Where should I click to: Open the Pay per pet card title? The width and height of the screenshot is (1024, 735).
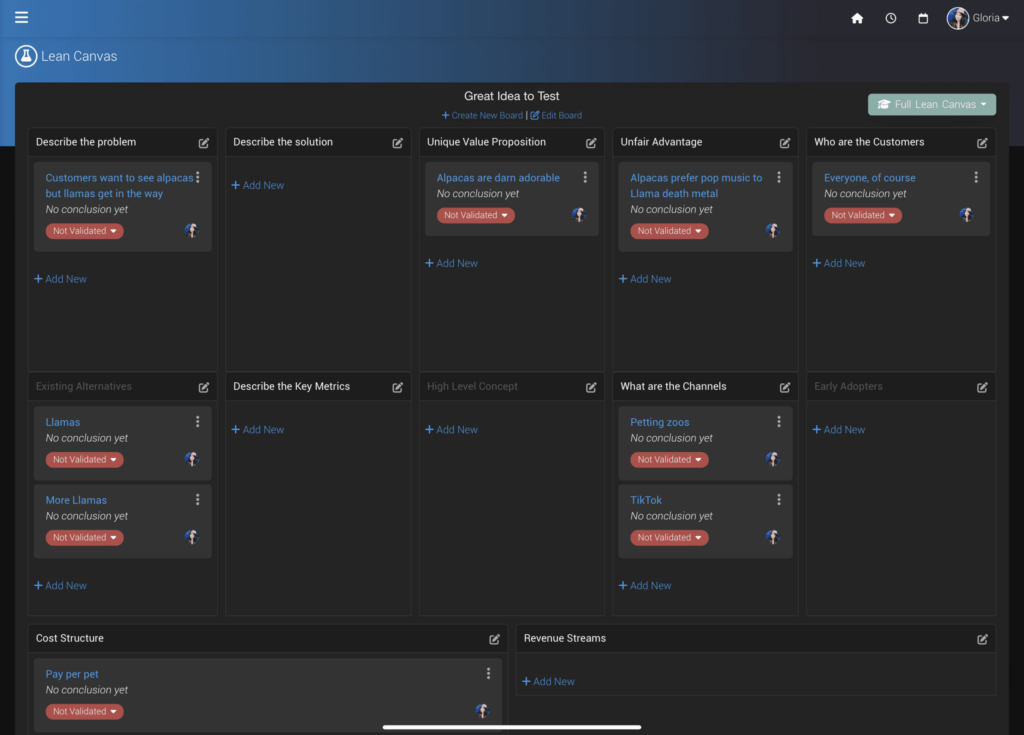coord(72,674)
